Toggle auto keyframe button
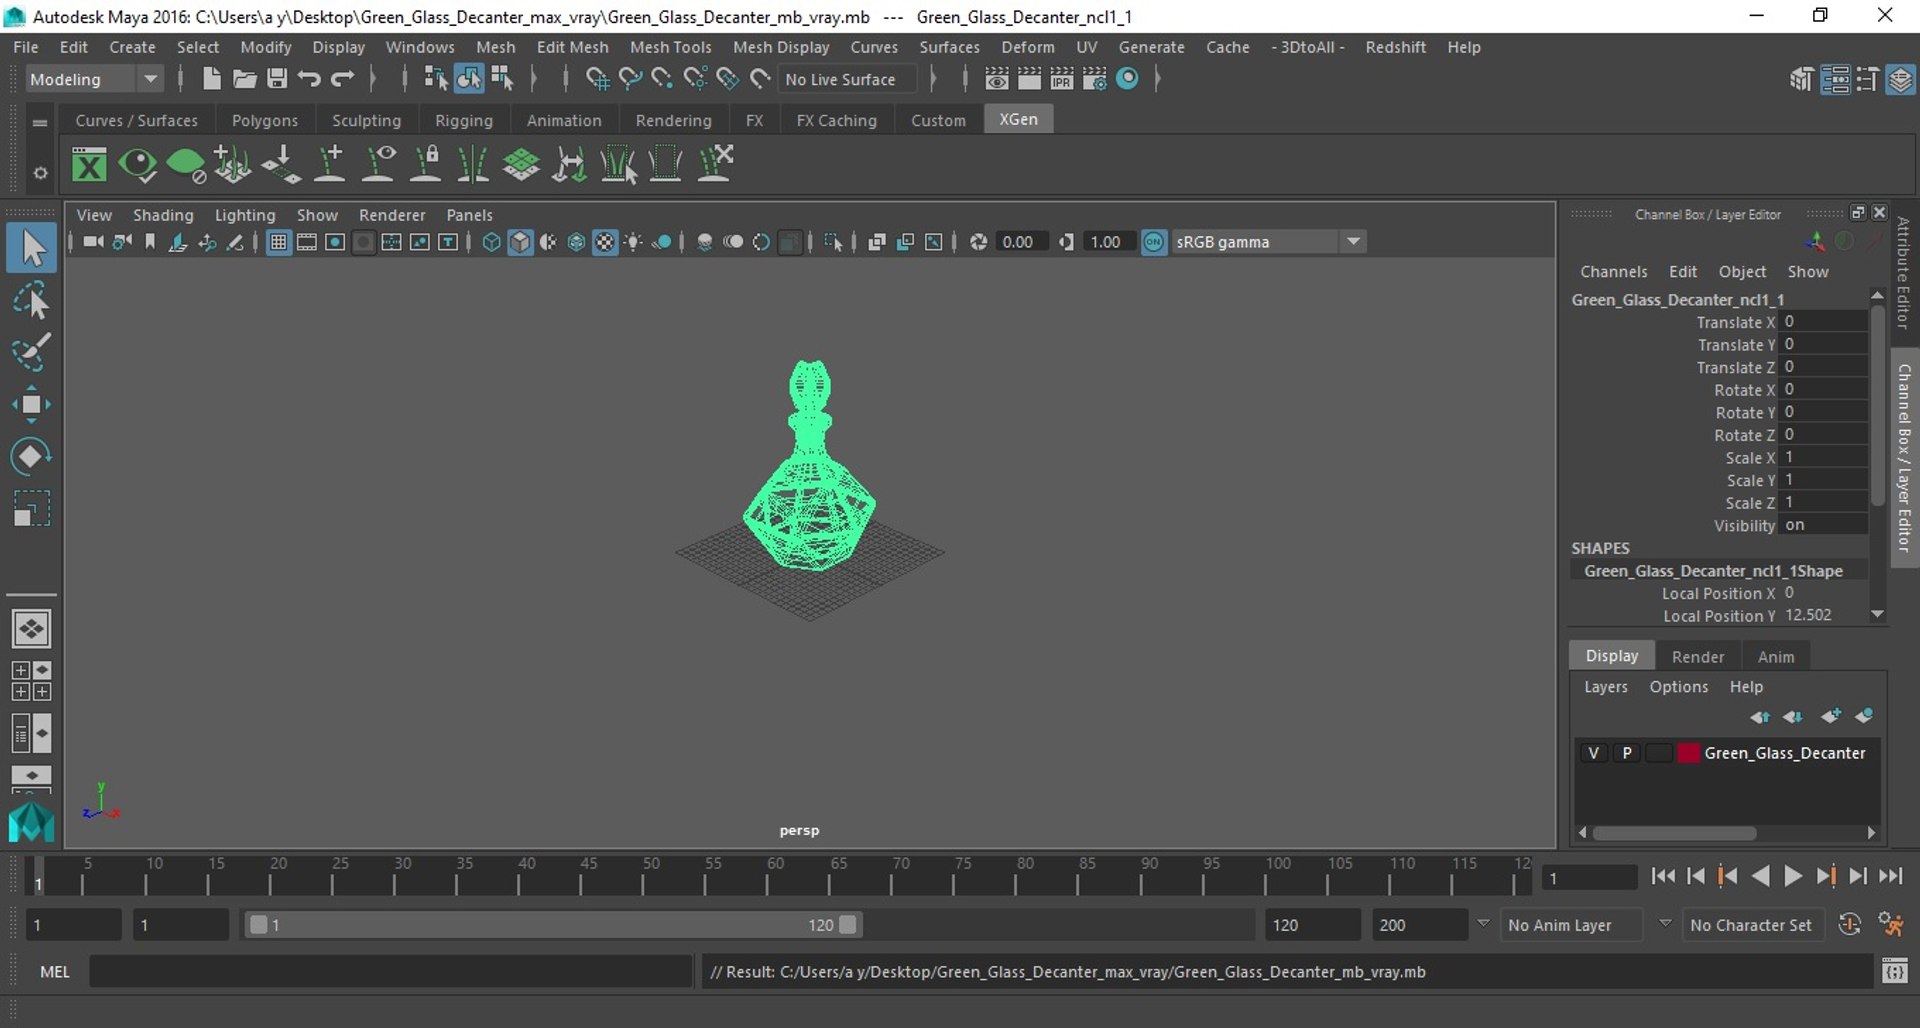Image resolution: width=1920 pixels, height=1028 pixels. tap(1849, 925)
